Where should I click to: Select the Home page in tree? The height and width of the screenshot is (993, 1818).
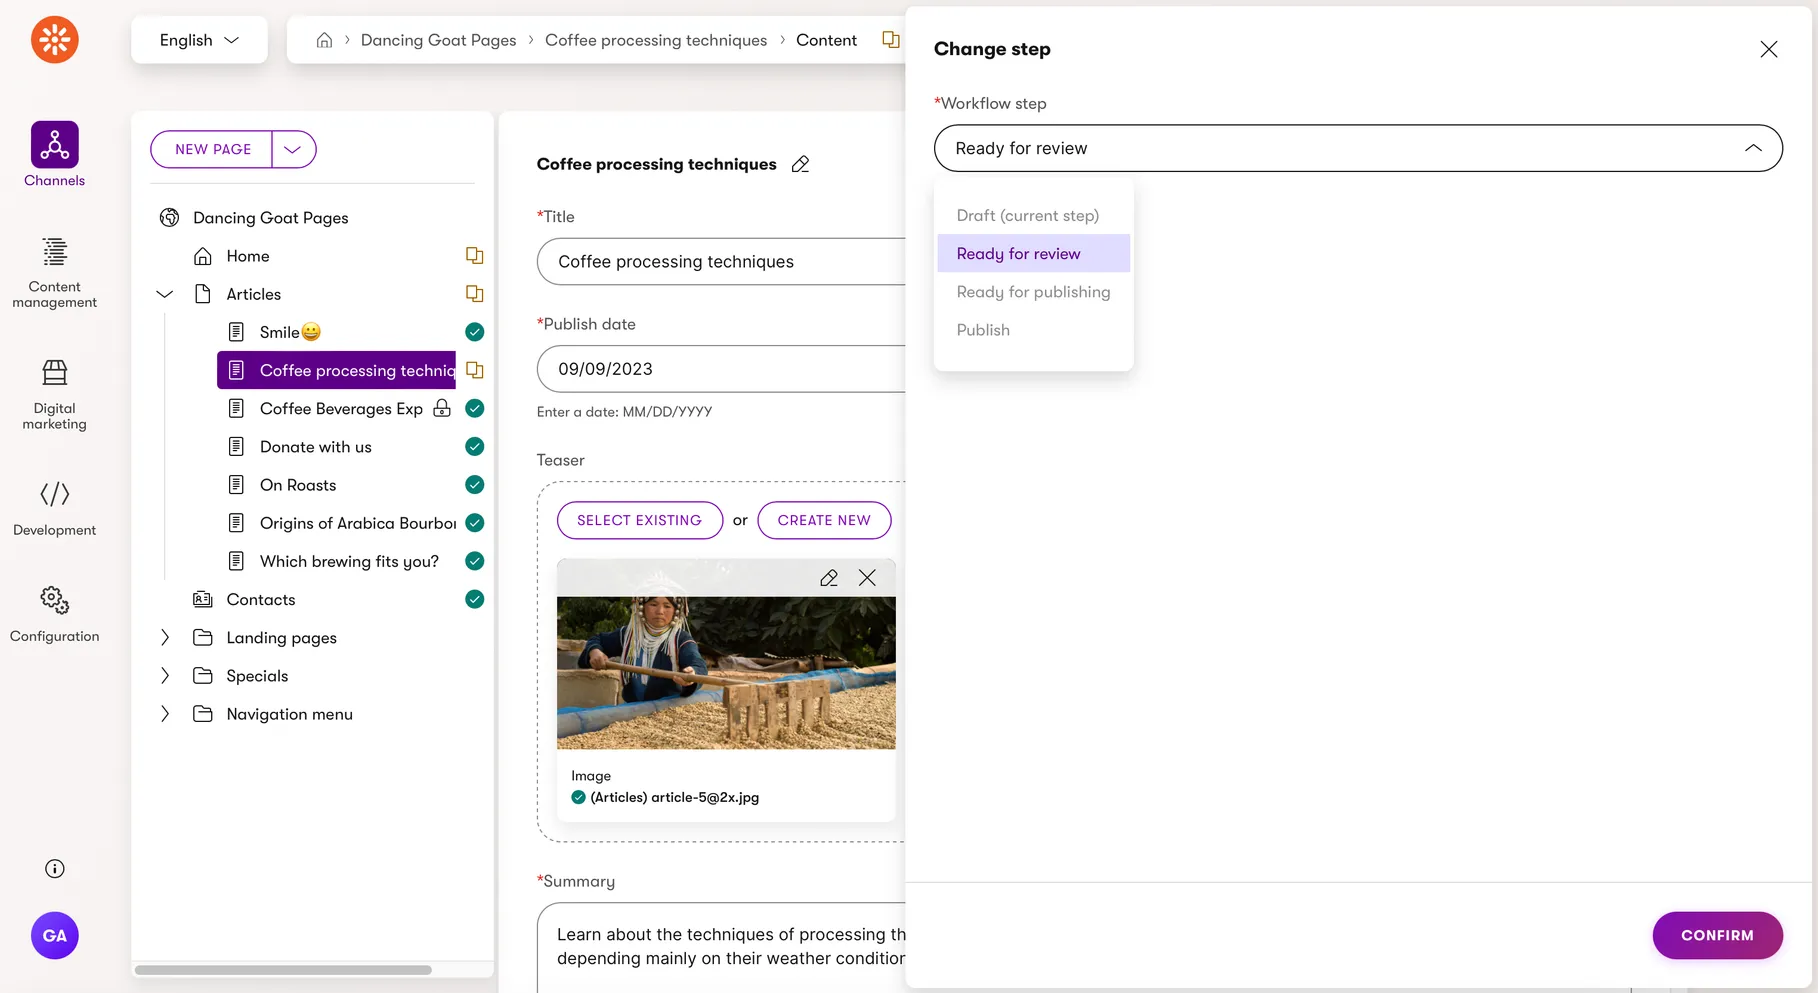(x=247, y=256)
